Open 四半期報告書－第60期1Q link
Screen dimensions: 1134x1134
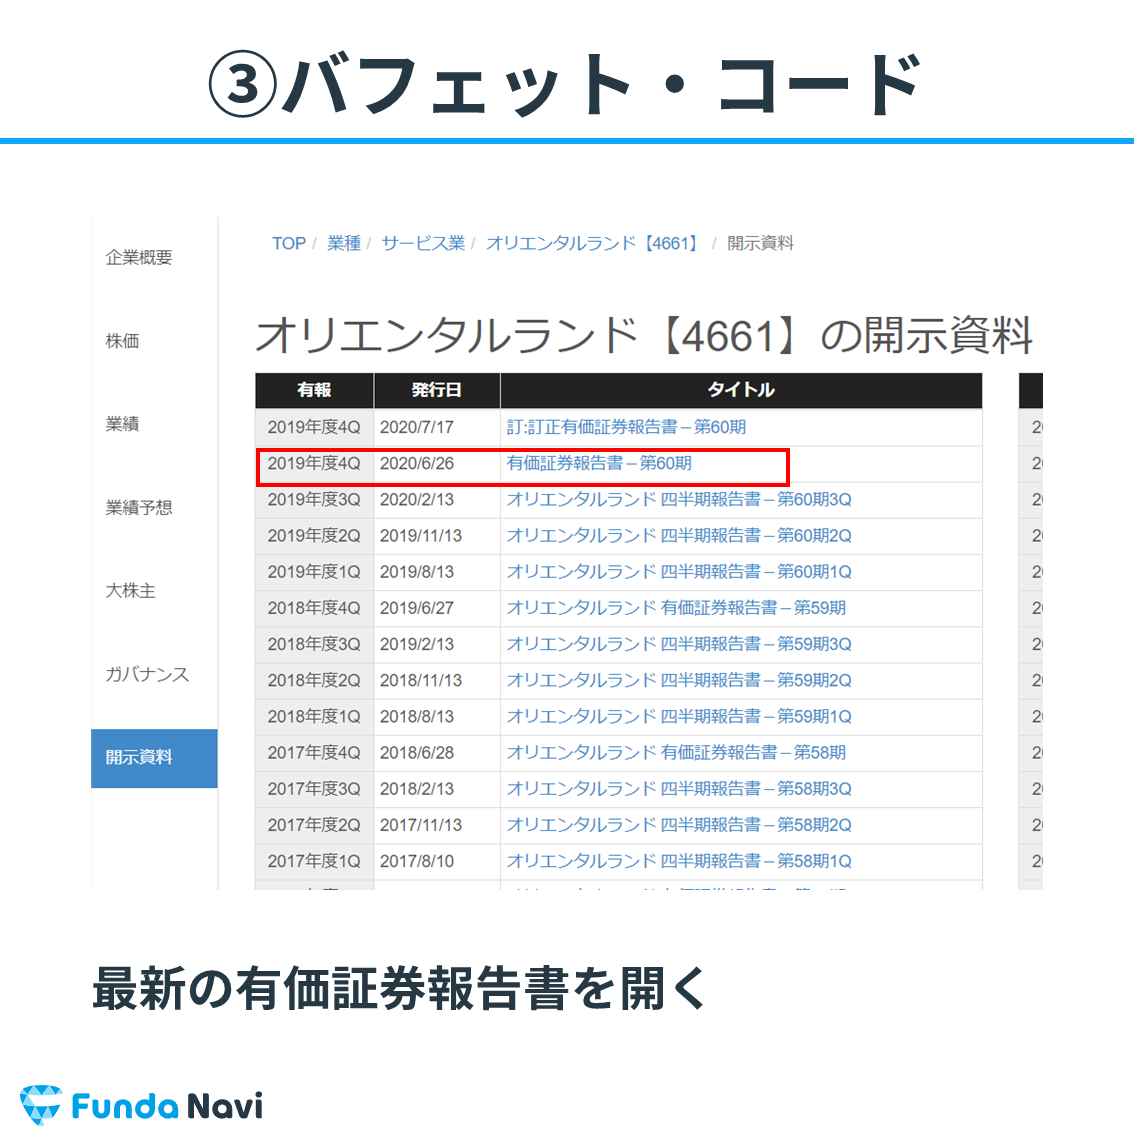pos(679,572)
